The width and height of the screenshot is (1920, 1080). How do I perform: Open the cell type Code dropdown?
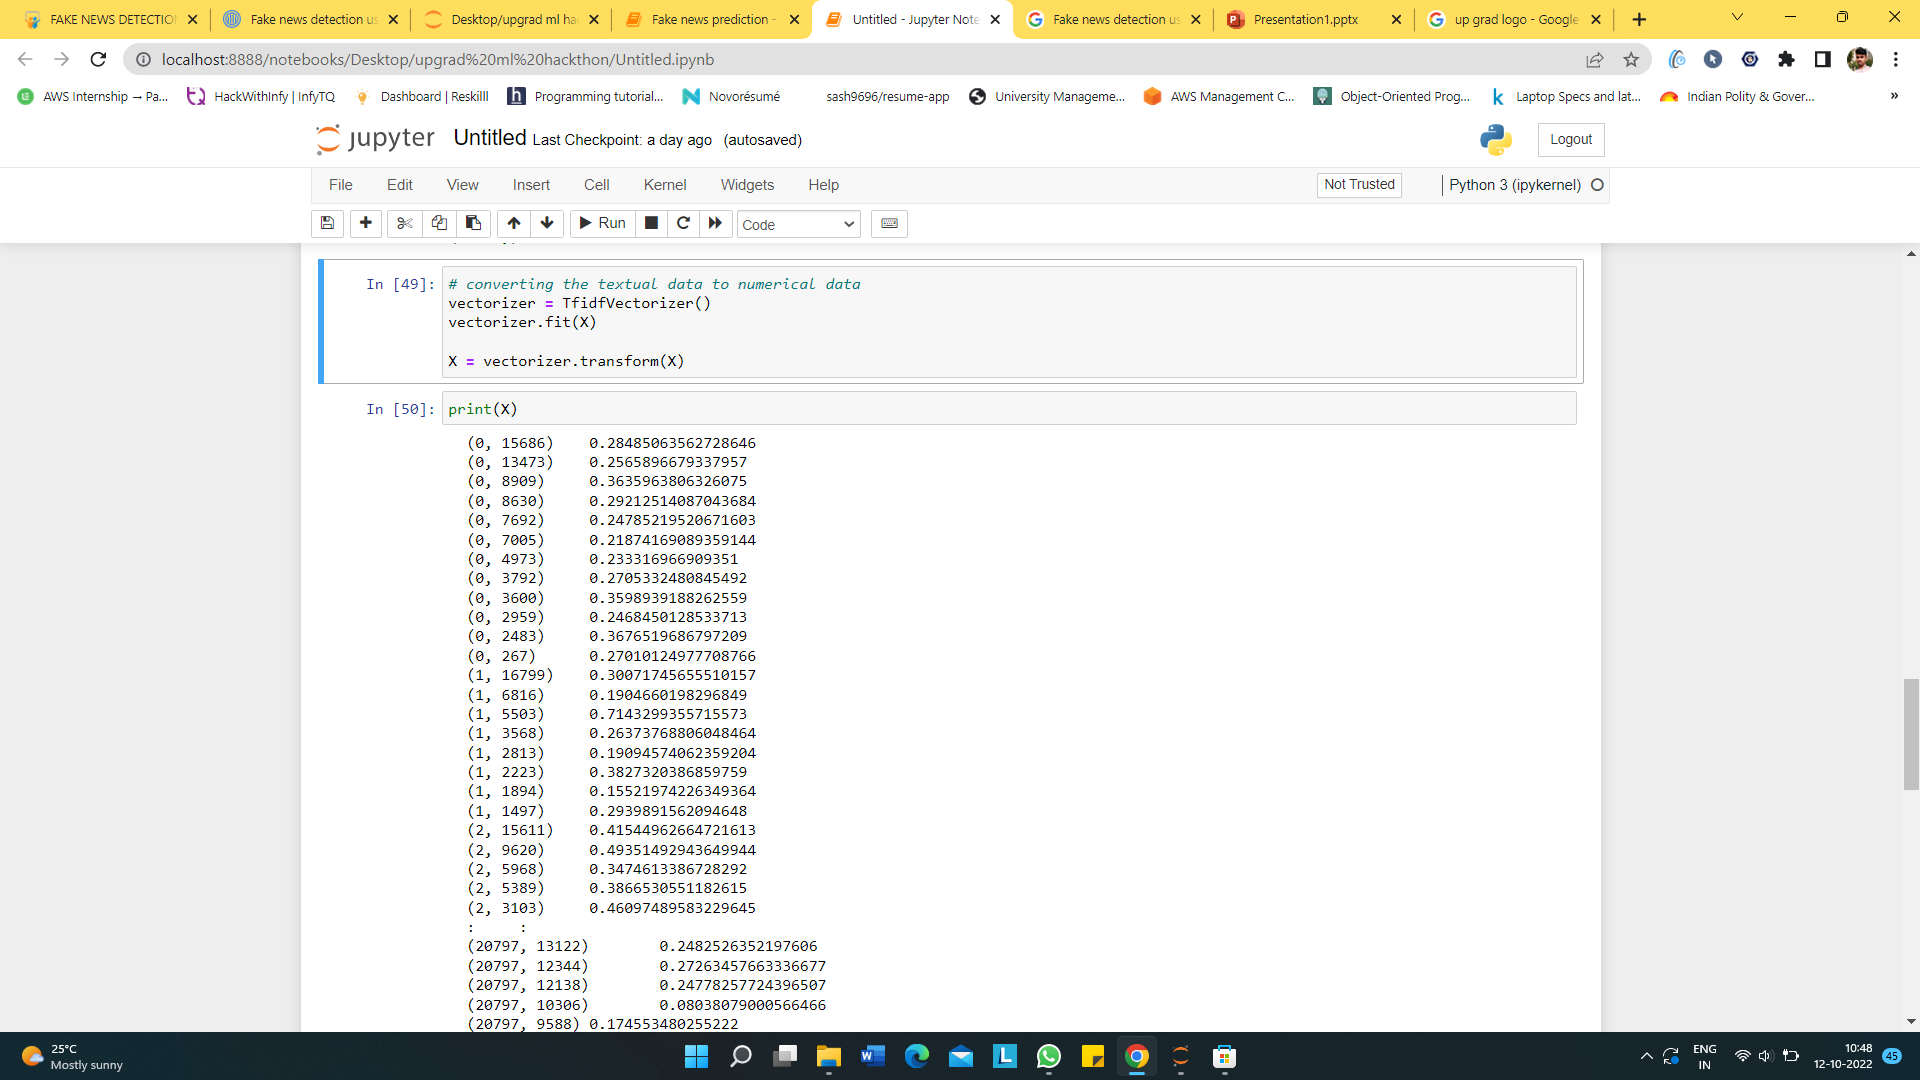pos(798,225)
